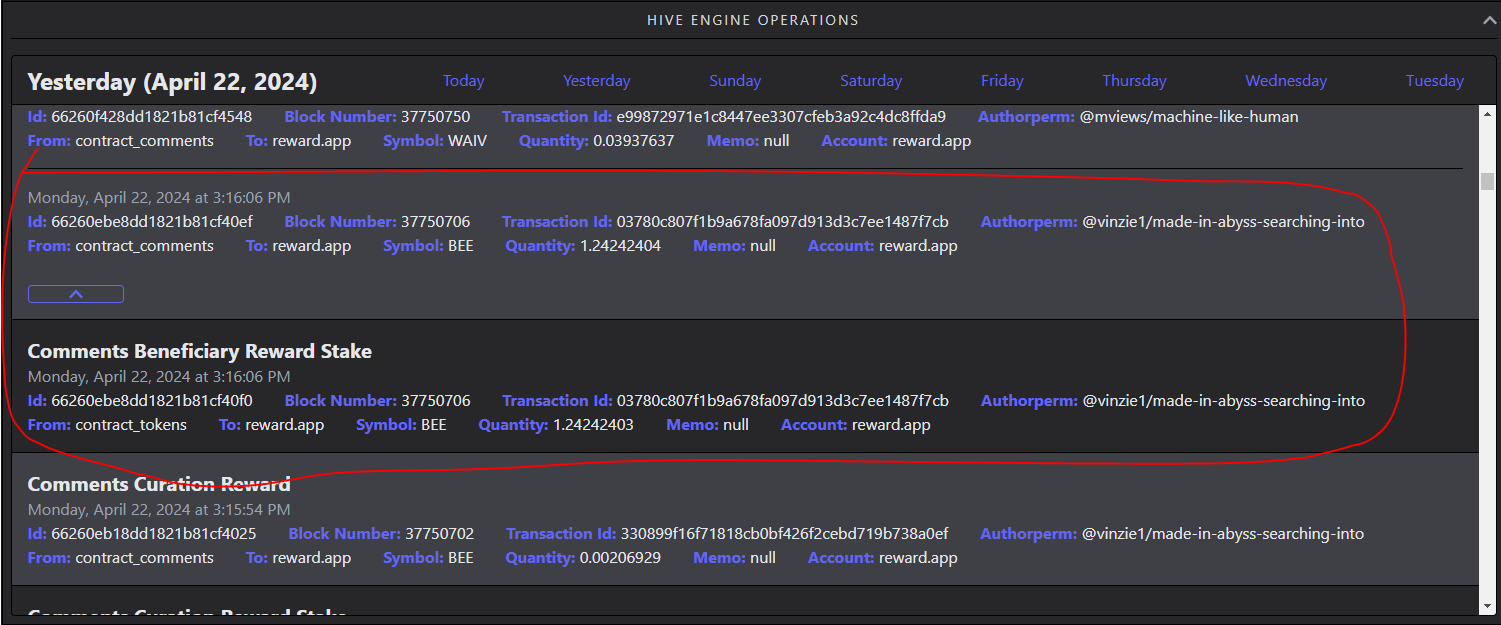The height and width of the screenshot is (625, 1501).
Task: Switch to the Today tab
Action: 463,81
